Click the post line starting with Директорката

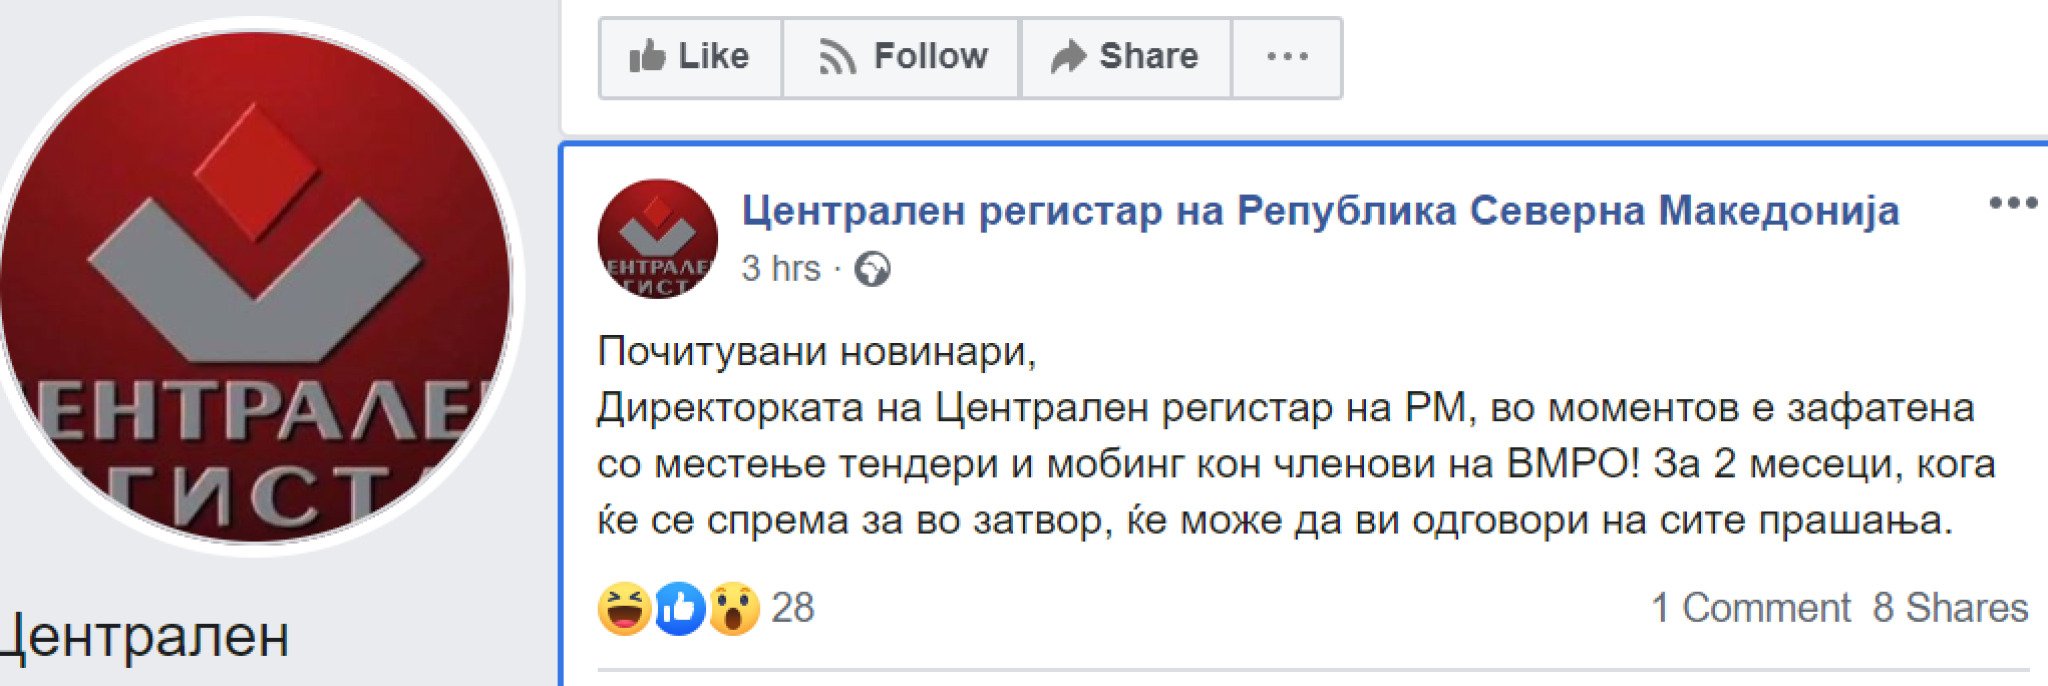click(1285, 408)
